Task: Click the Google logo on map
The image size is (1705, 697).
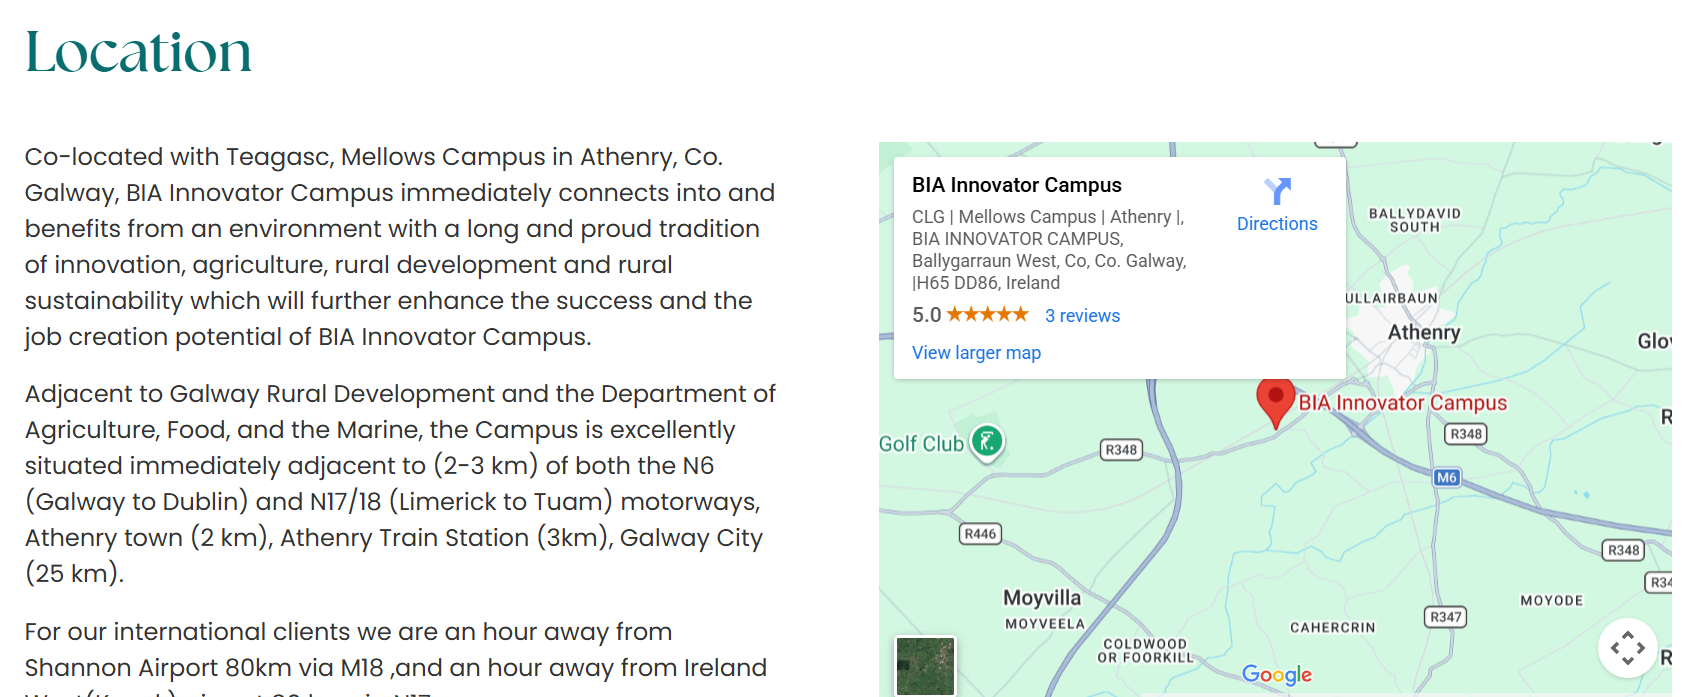Action: point(1276,675)
